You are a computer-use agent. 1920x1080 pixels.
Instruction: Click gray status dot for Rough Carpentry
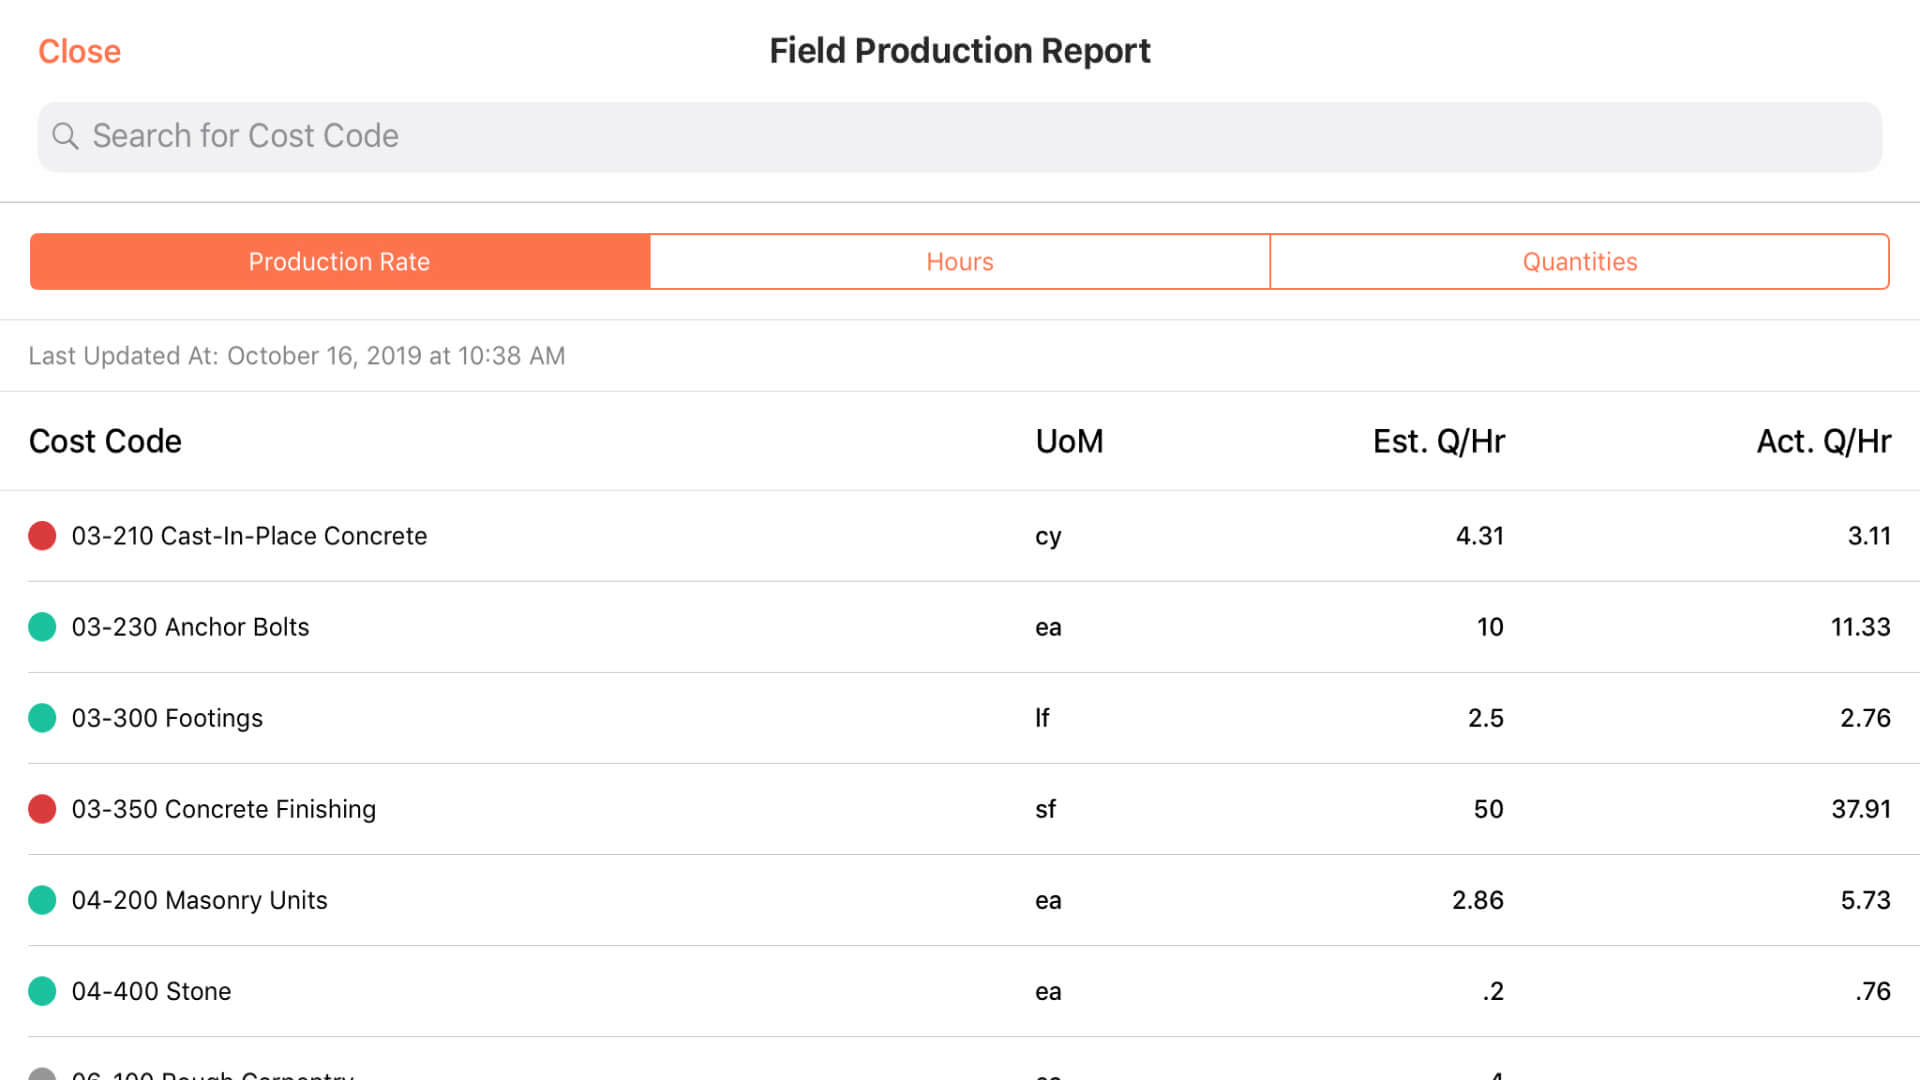[x=42, y=1075]
